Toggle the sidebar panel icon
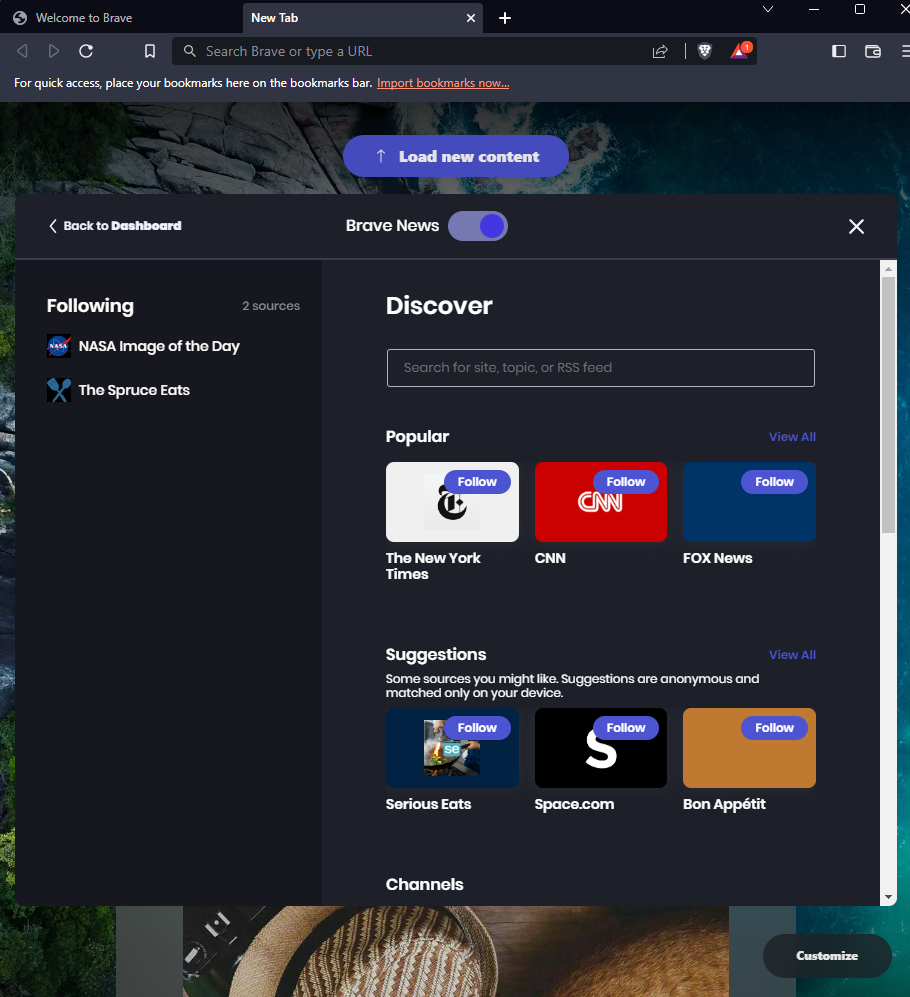This screenshot has width=910, height=997. pos(839,51)
